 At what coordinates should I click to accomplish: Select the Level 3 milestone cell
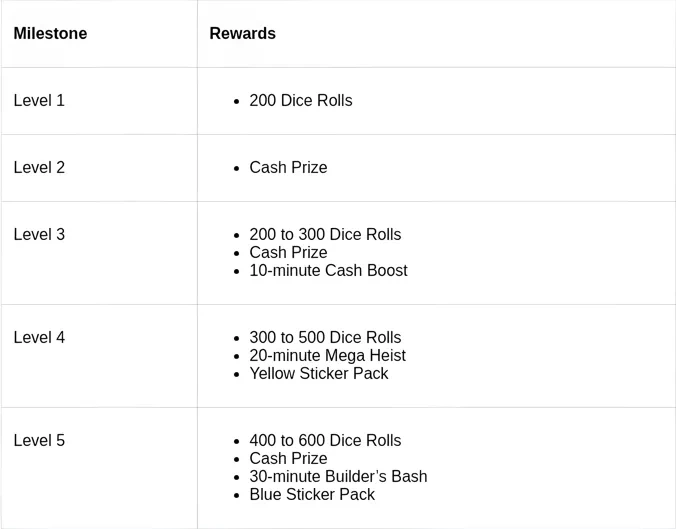(39, 235)
